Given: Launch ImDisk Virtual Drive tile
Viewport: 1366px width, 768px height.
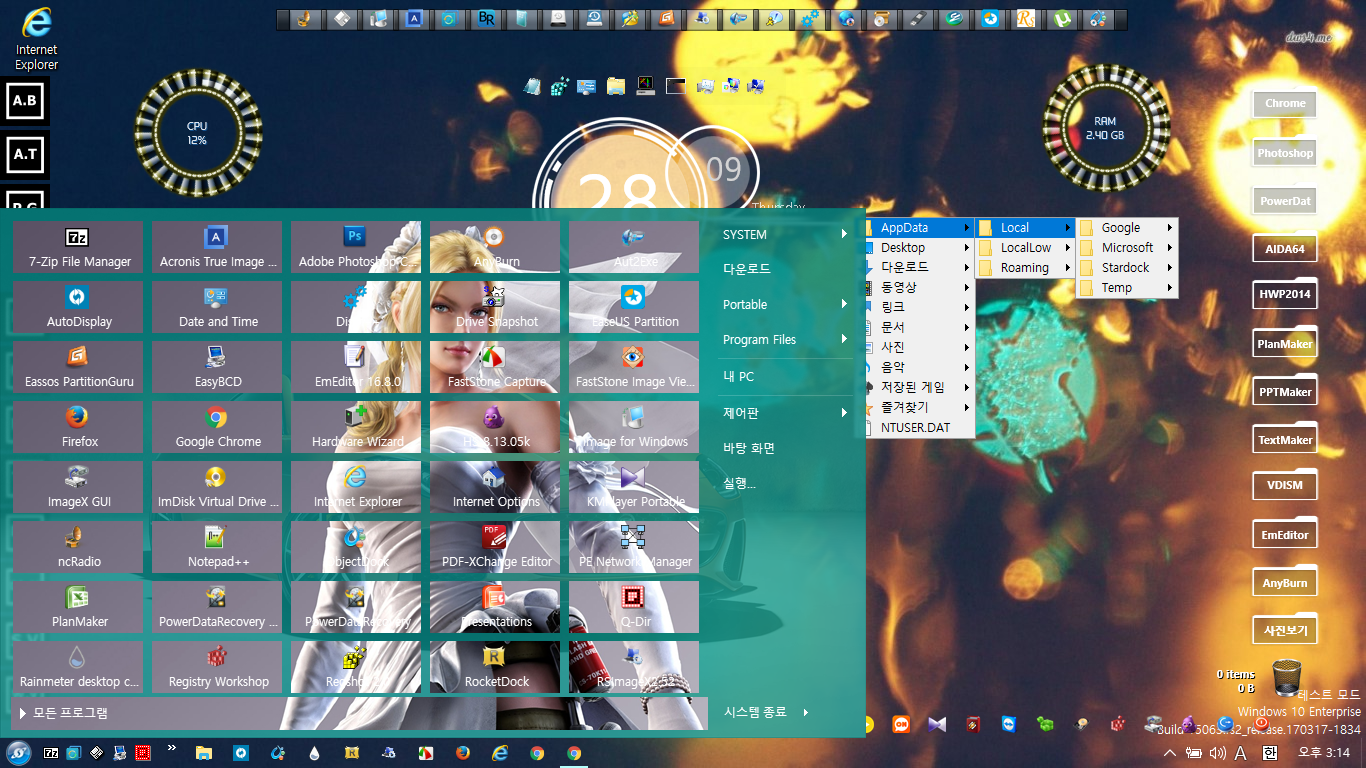Looking at the screenshot, I should [218, 487].
